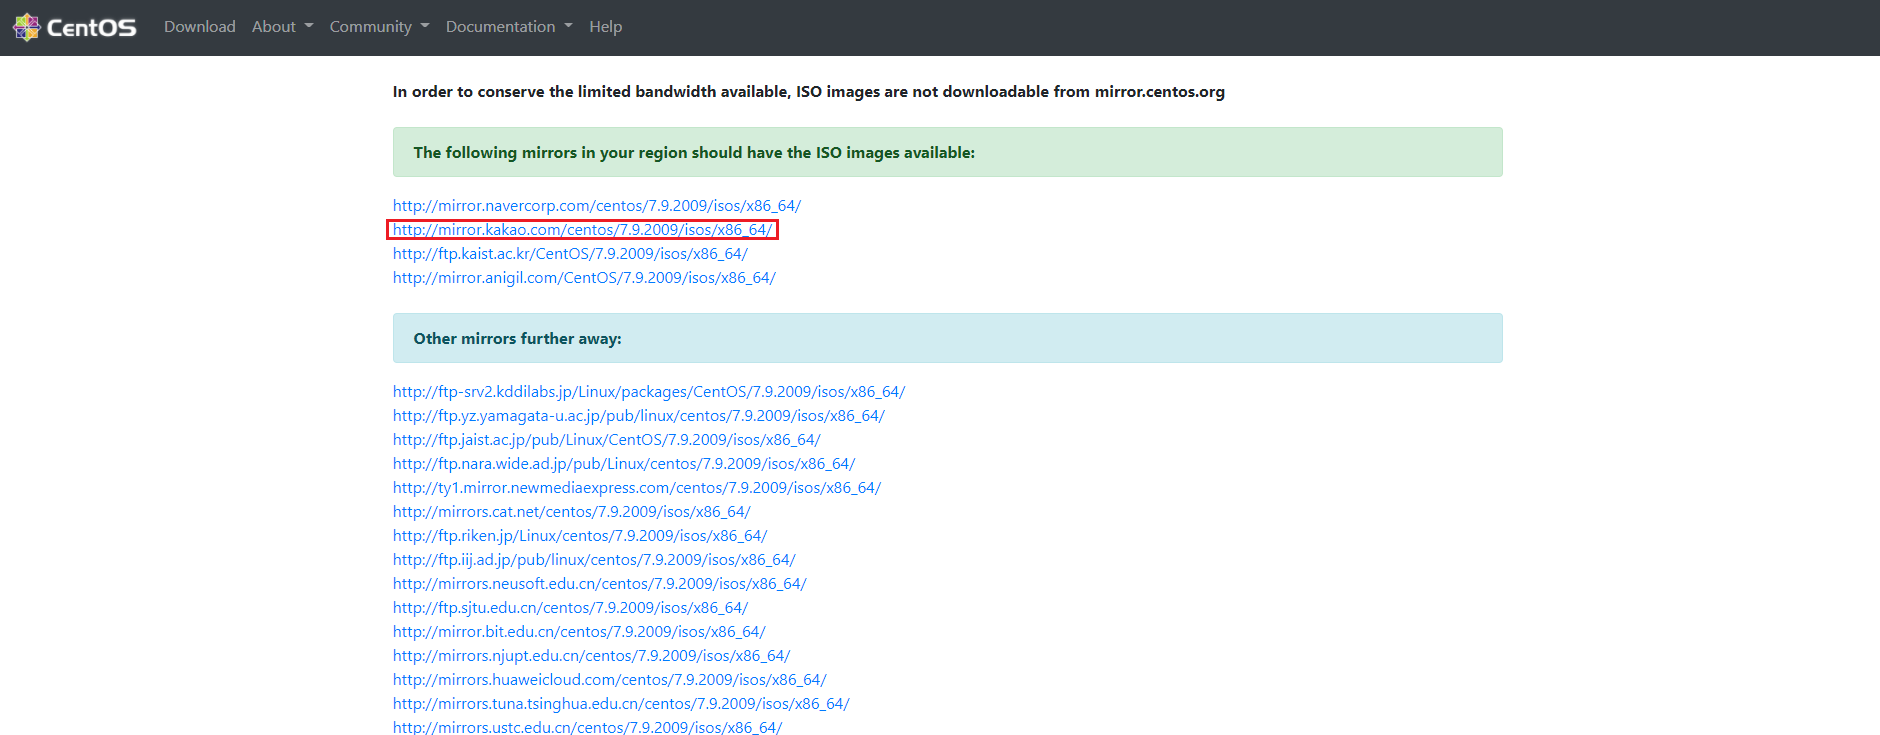Open the mirror.navercorp.com mirror link
Screen dimensions: 1880x735
click(x=597, y=206)
